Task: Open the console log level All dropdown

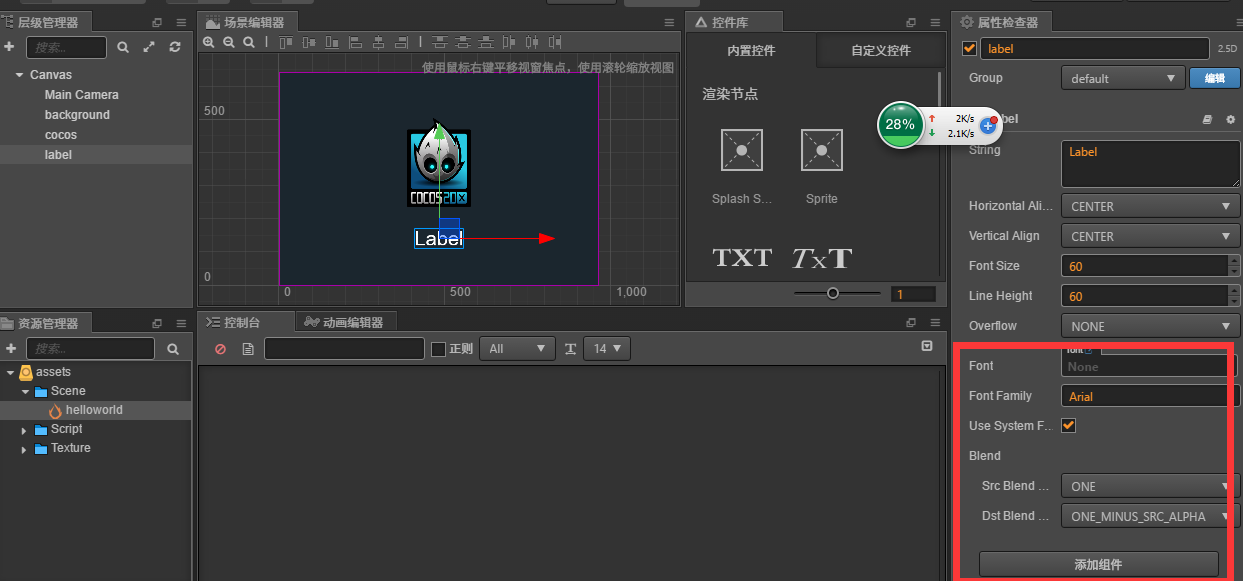Action: [x=517, y=349]
